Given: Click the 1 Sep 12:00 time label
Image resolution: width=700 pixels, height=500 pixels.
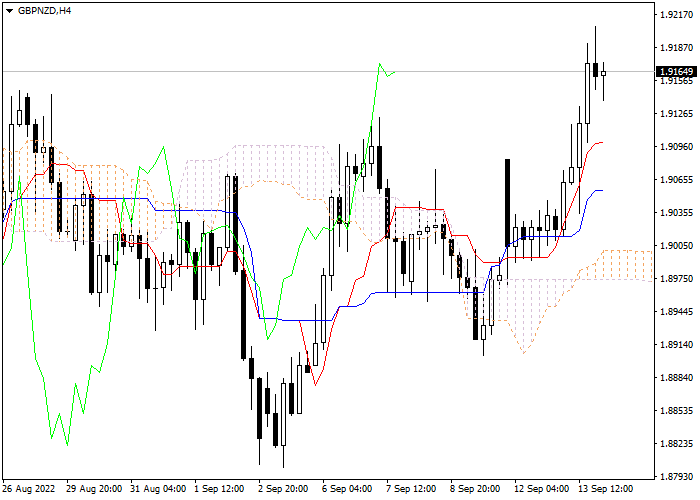Looking at the screenshot, I should [219, 489].
